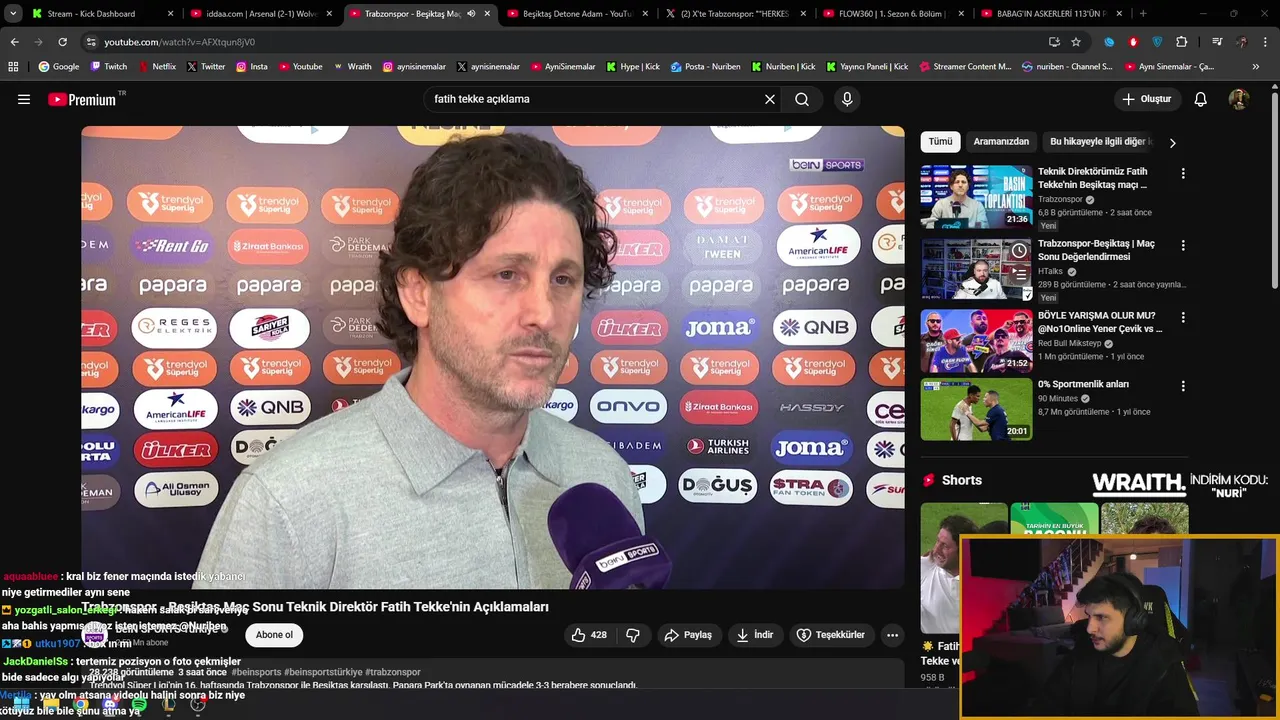
Task: Select the 'Tümü' filter chip
Action: click(941, 142)
